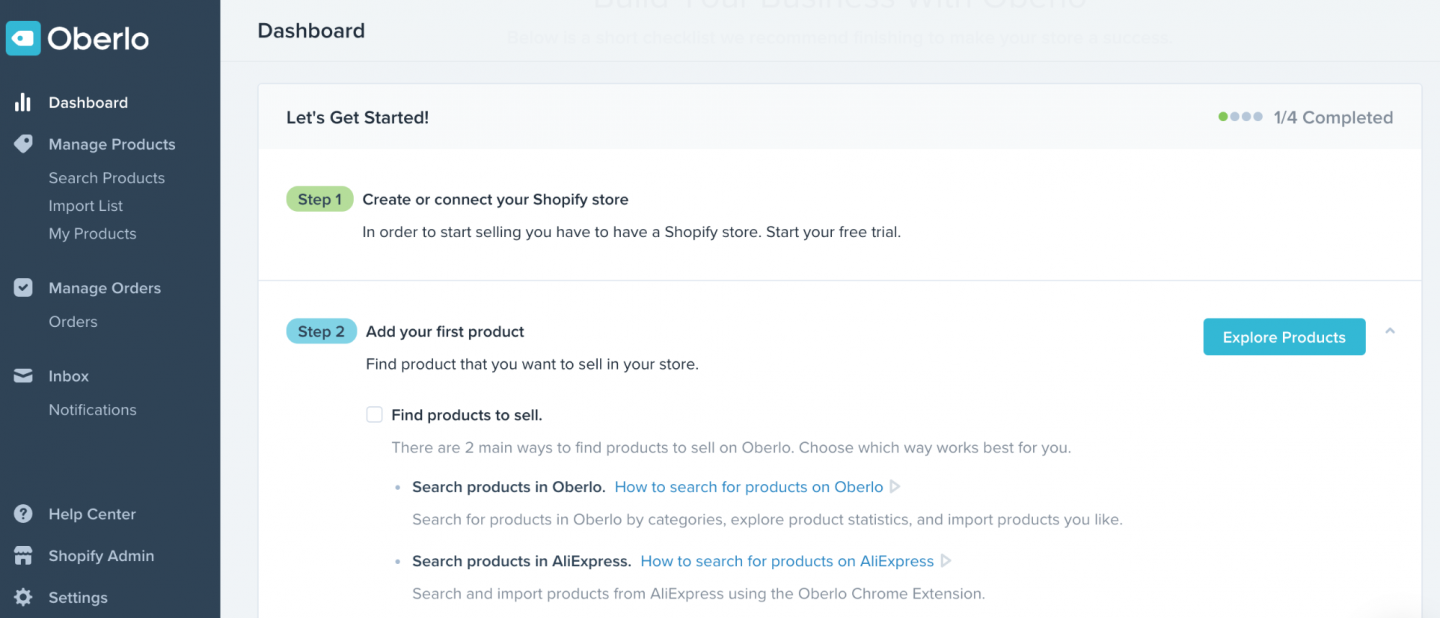The image size is (1440, 618).
Task: Play the AliExpress search tutorial video arrow
Action: (x=946, y=561)
